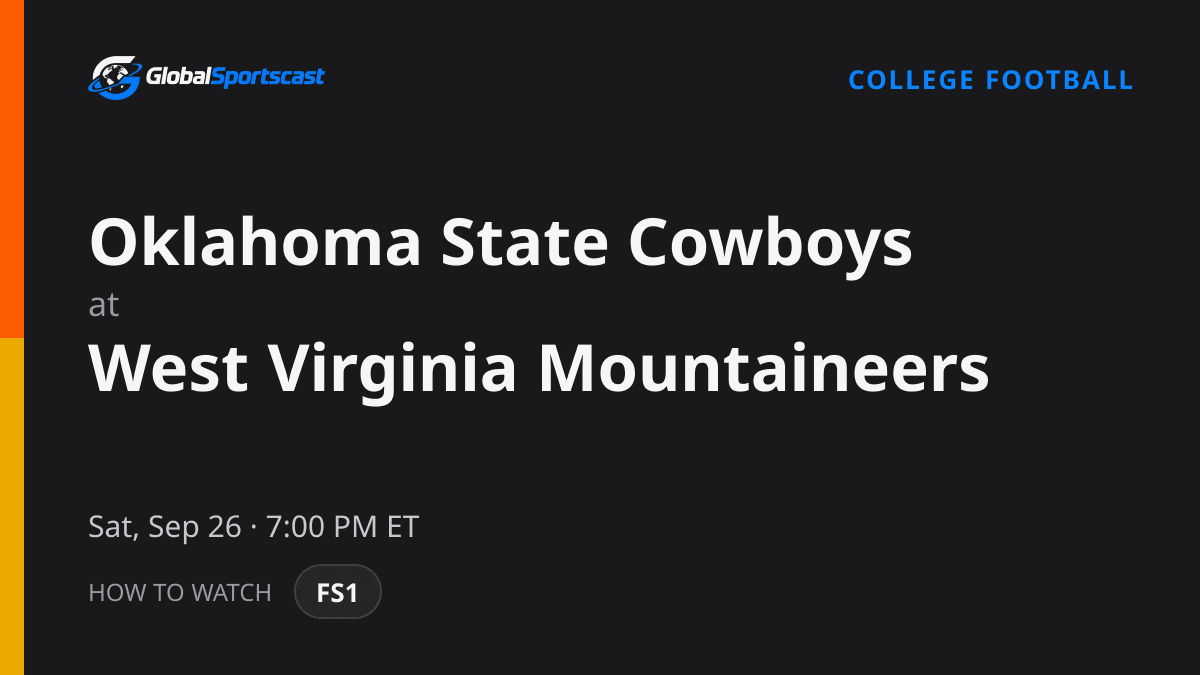Screen dimensions: 1200x675
Task: Open the Oklahoma State Cowboys team title
Action: (x=501, y=243)
